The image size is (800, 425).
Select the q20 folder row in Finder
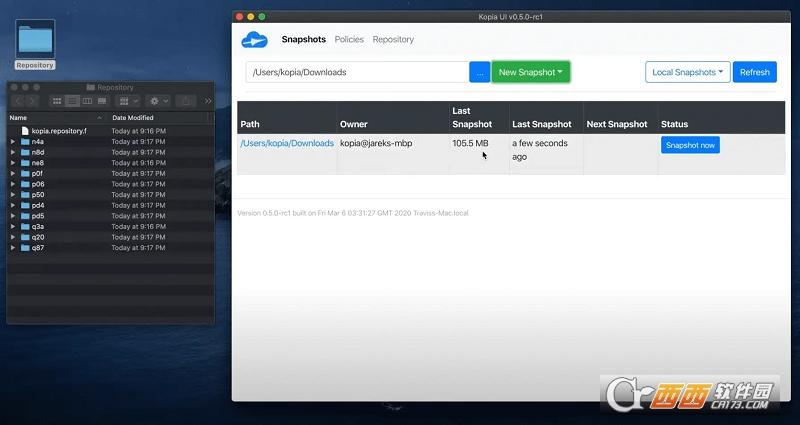(110, 237)
